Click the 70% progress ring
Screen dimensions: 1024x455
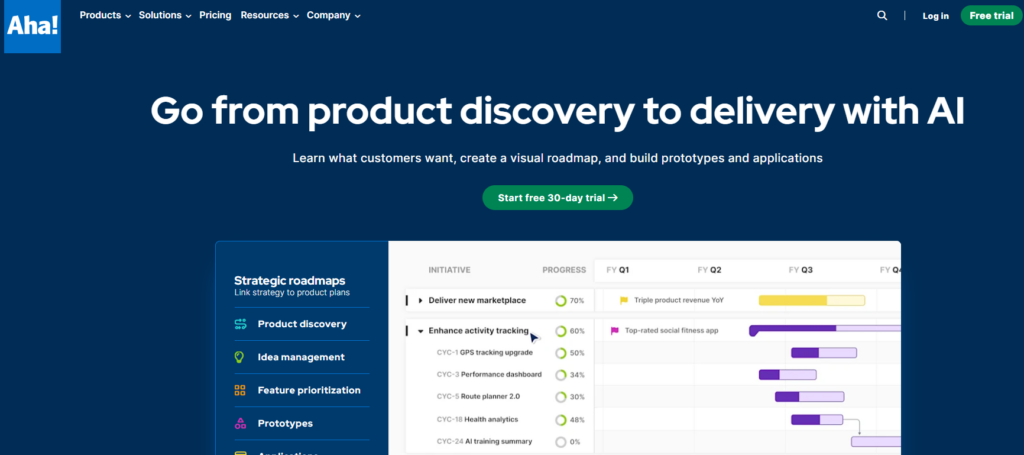(560, 301)
